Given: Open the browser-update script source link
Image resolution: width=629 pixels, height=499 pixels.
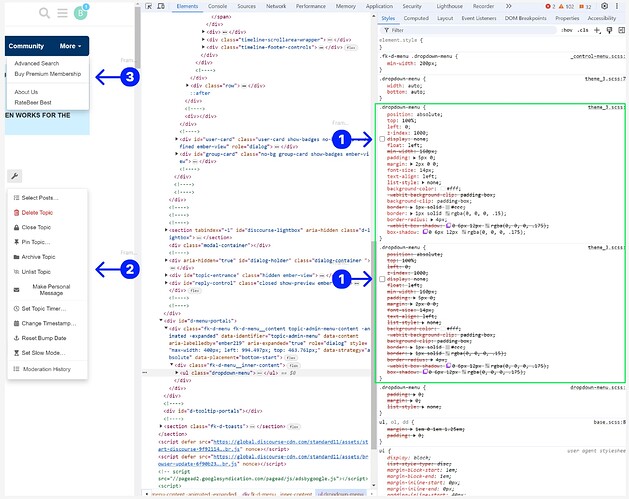Looking at the screenshot, I should click(x=263, y=460).
